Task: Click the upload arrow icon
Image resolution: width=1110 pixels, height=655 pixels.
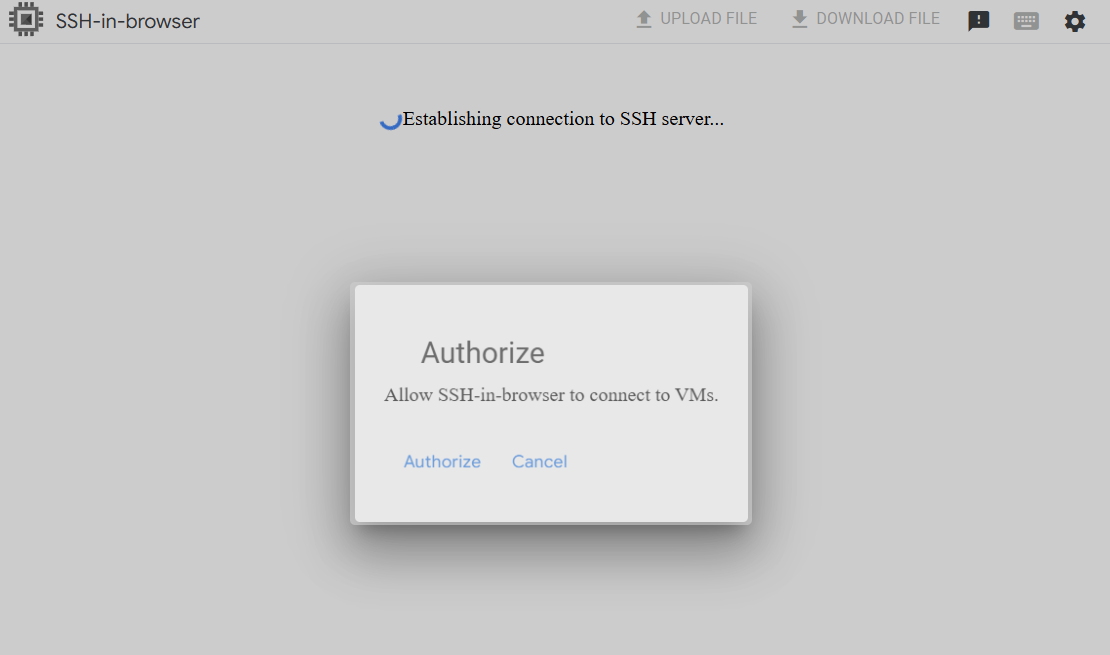Action: (643, 19)
